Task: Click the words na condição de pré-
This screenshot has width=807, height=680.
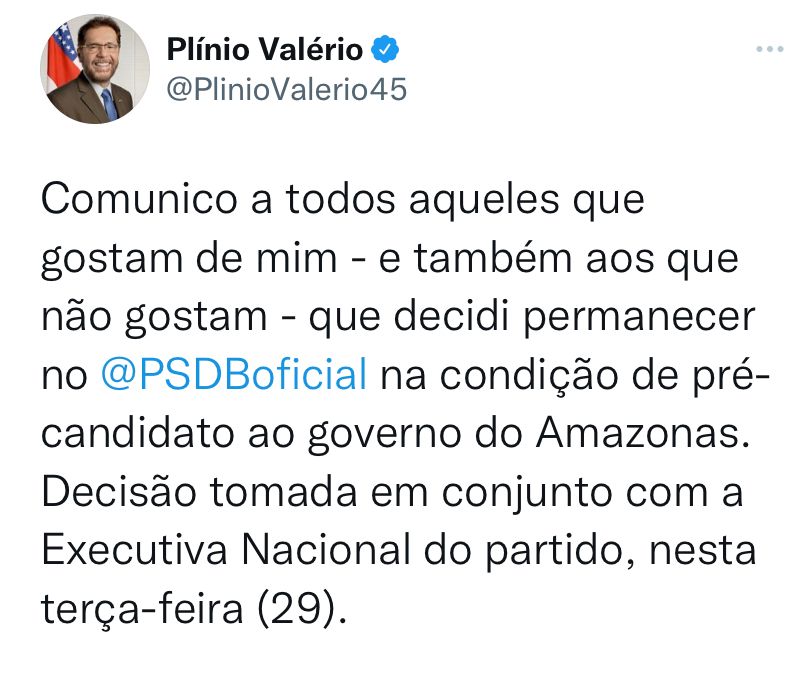Action: coord(575,375)
